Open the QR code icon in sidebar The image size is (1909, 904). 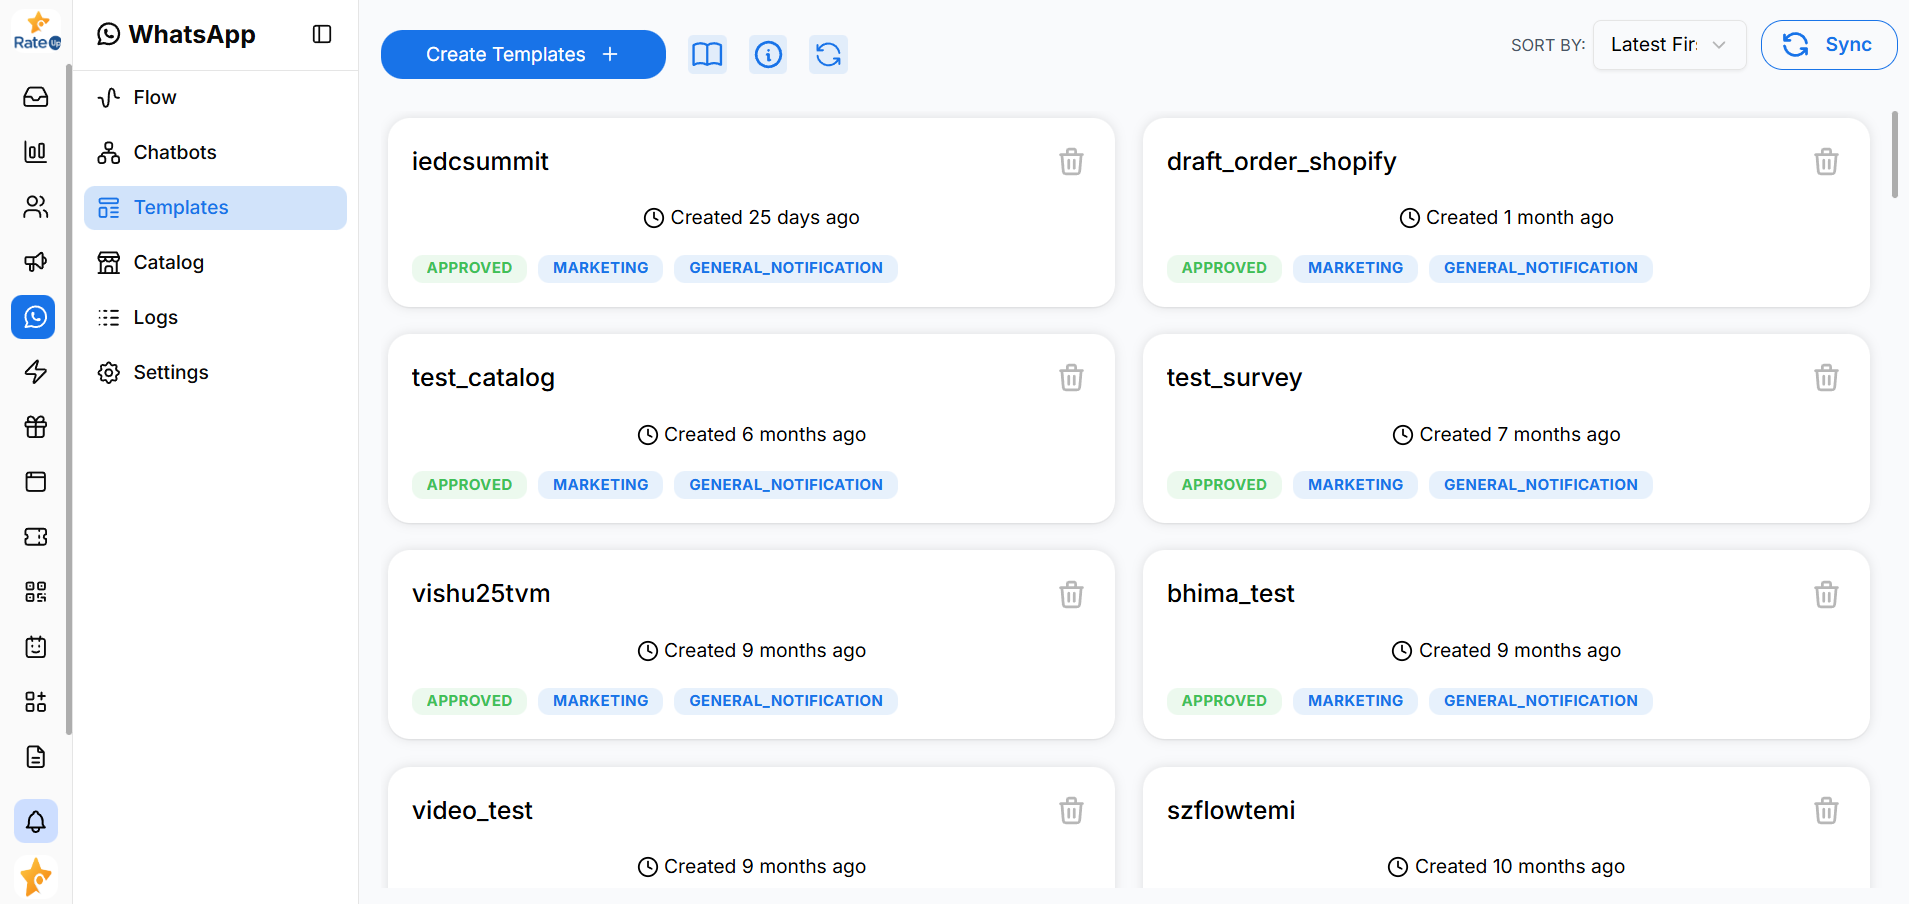pos(35,592)
